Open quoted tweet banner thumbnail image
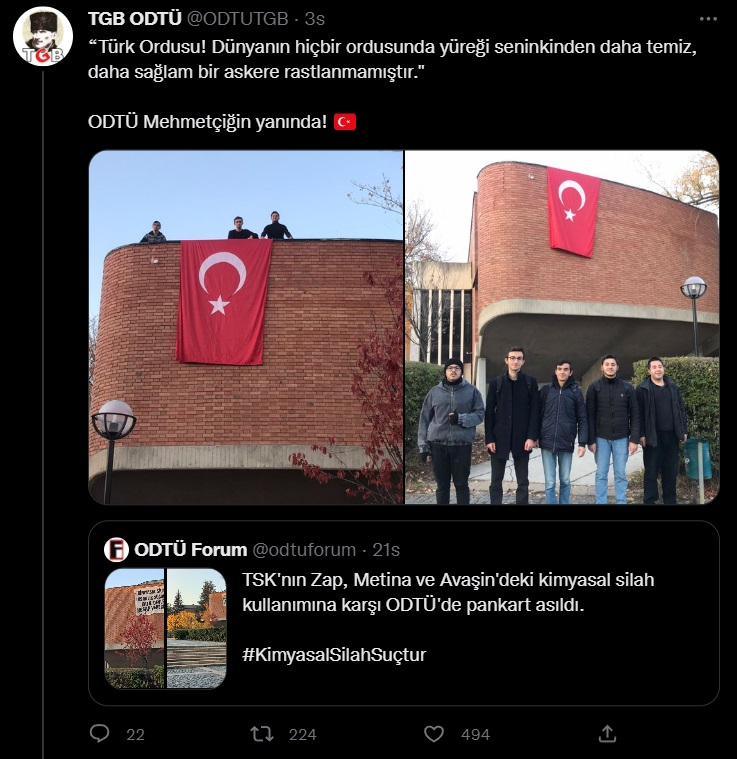The height and width of the screenshot is (759, 737). (135, 628)
